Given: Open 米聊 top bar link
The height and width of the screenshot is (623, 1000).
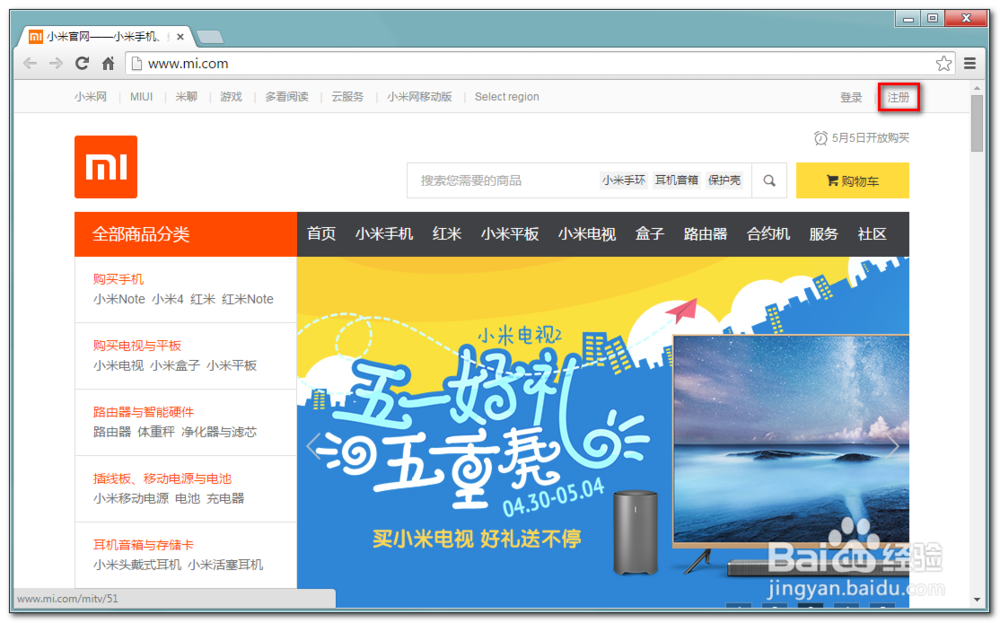Looking at the screenshot, I should coord(186,97).
